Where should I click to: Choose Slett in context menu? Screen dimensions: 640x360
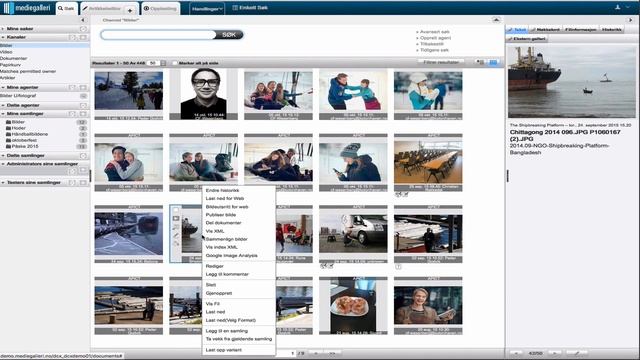211,285
